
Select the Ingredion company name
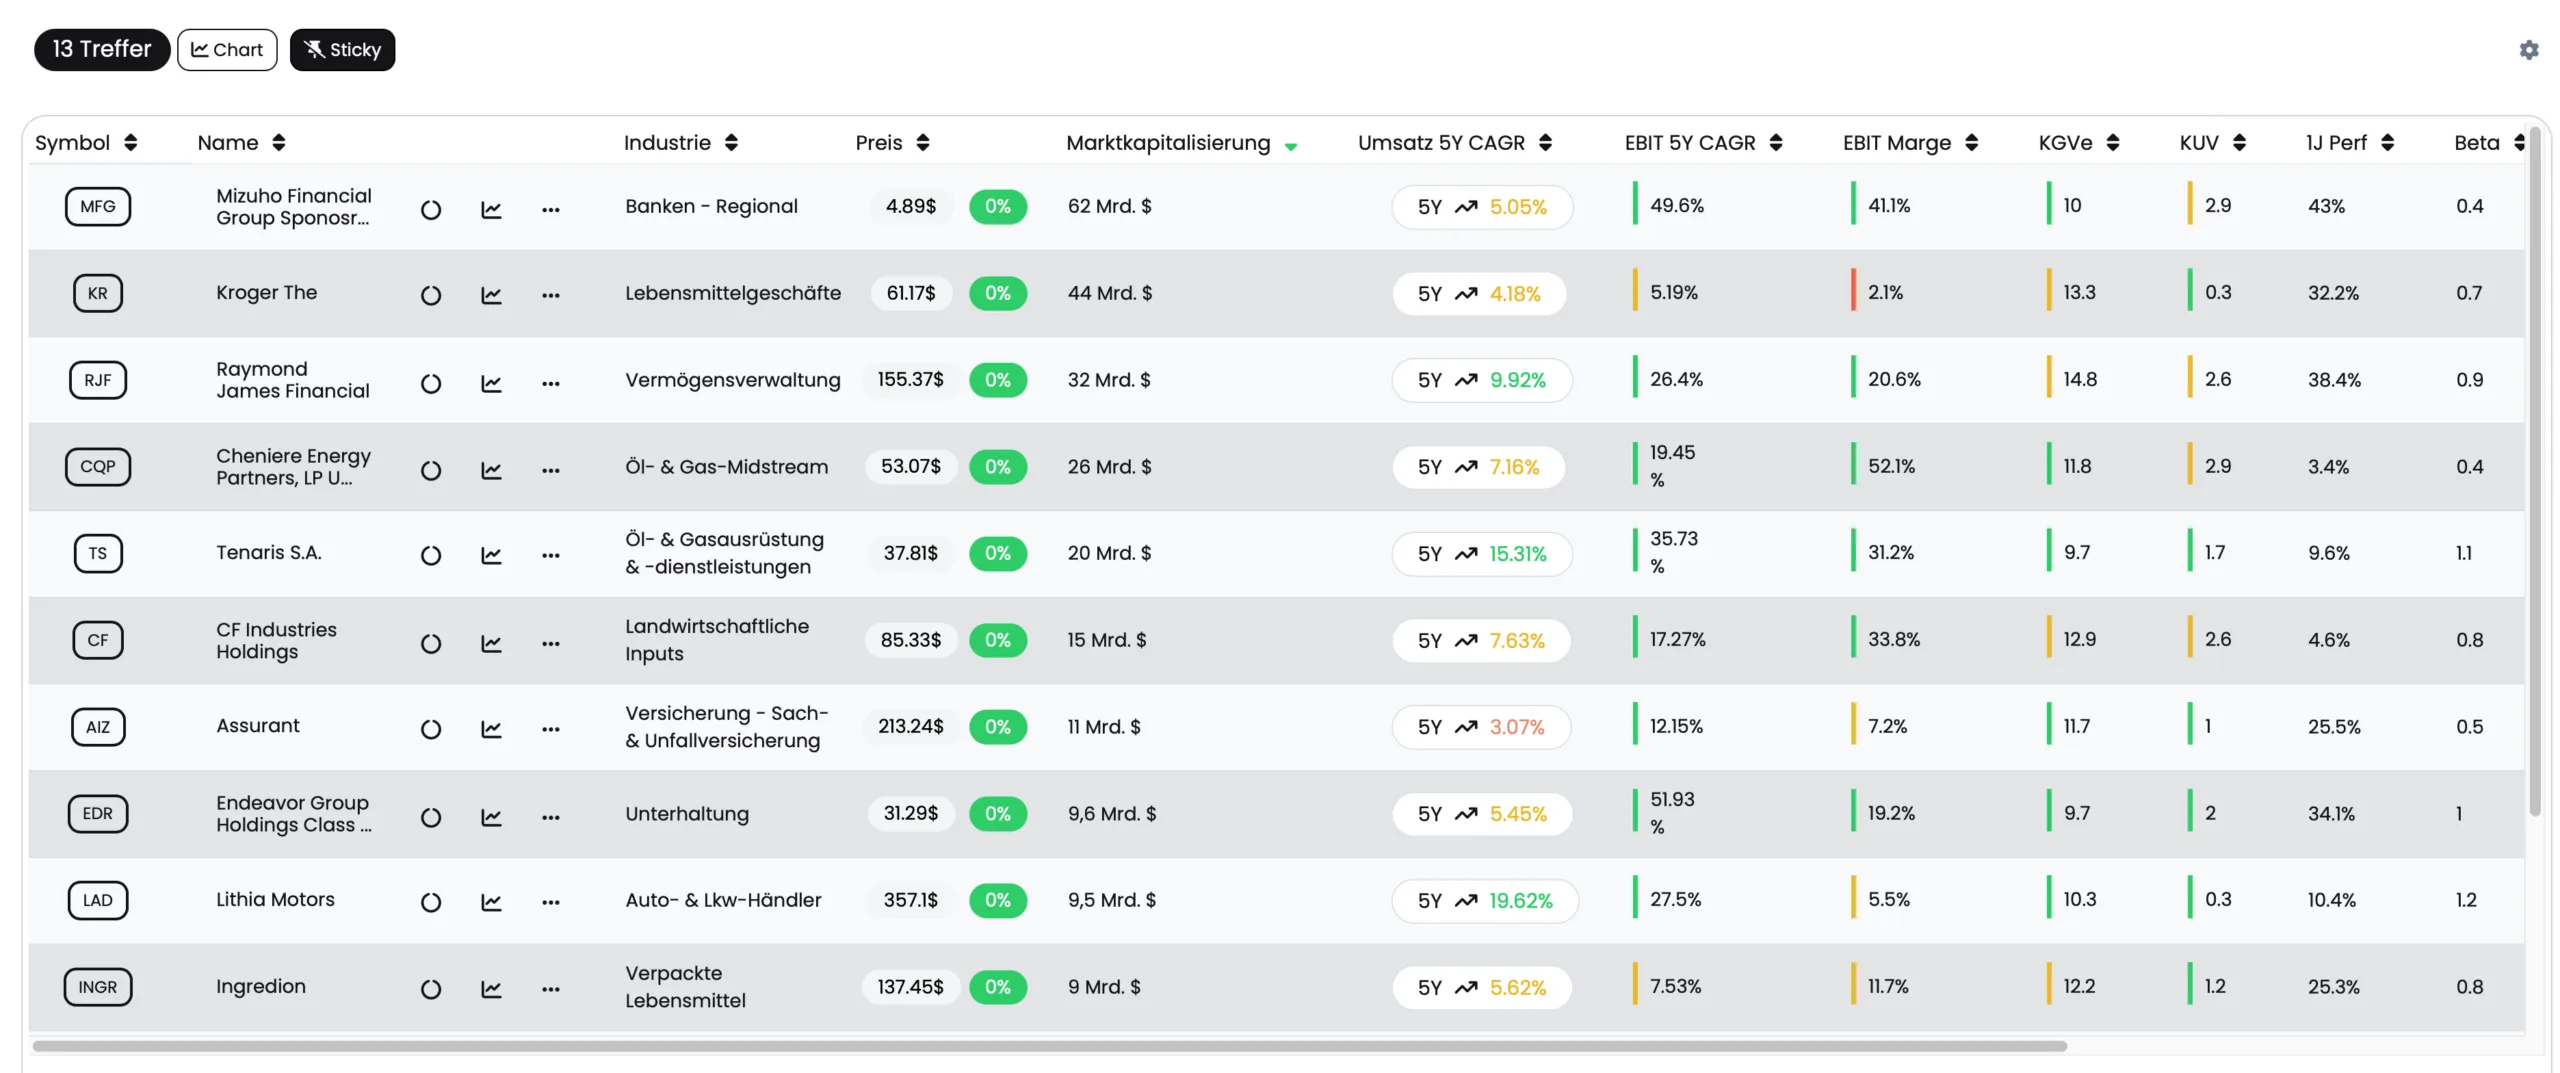coord(260,986)
